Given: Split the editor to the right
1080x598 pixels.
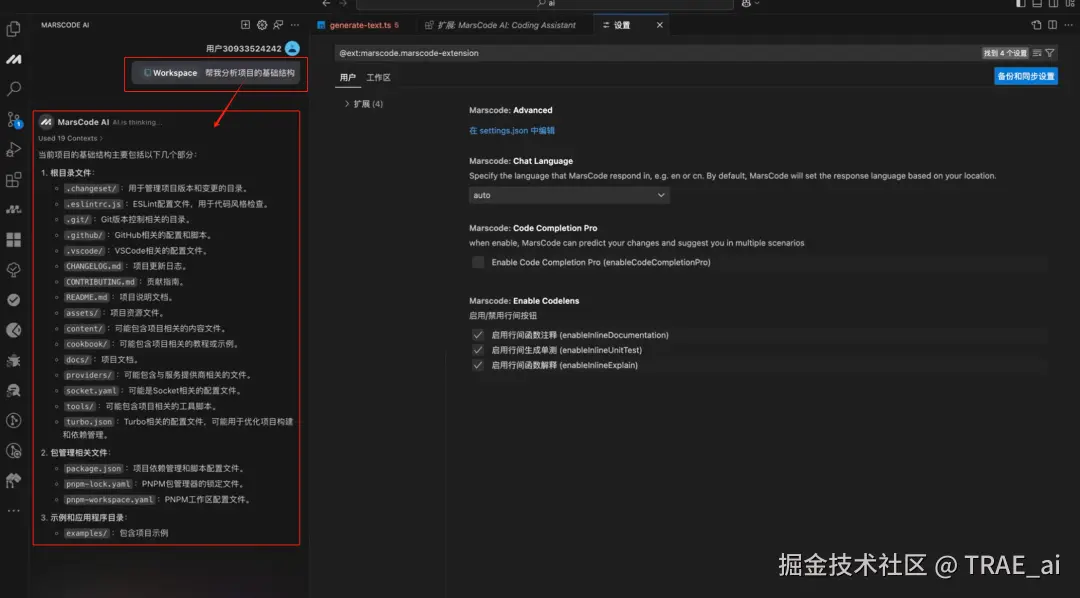Looking at the screenshot, I should click(x=1052, y=25).
